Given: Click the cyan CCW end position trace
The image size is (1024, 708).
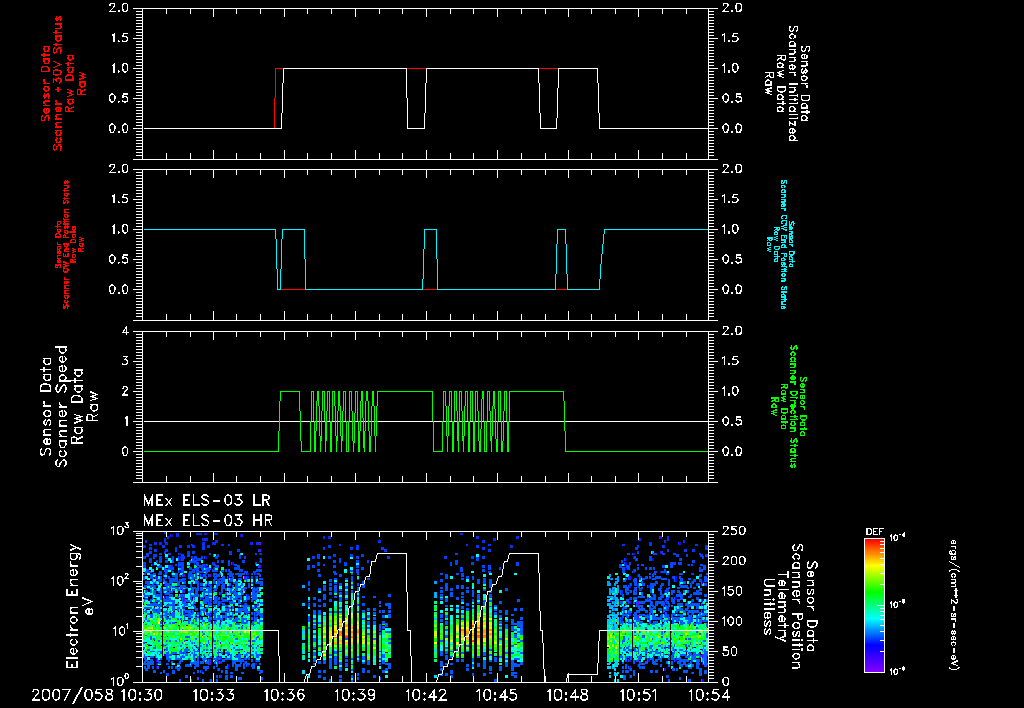Looking at the screenshot, I should (x=366, y=289).
